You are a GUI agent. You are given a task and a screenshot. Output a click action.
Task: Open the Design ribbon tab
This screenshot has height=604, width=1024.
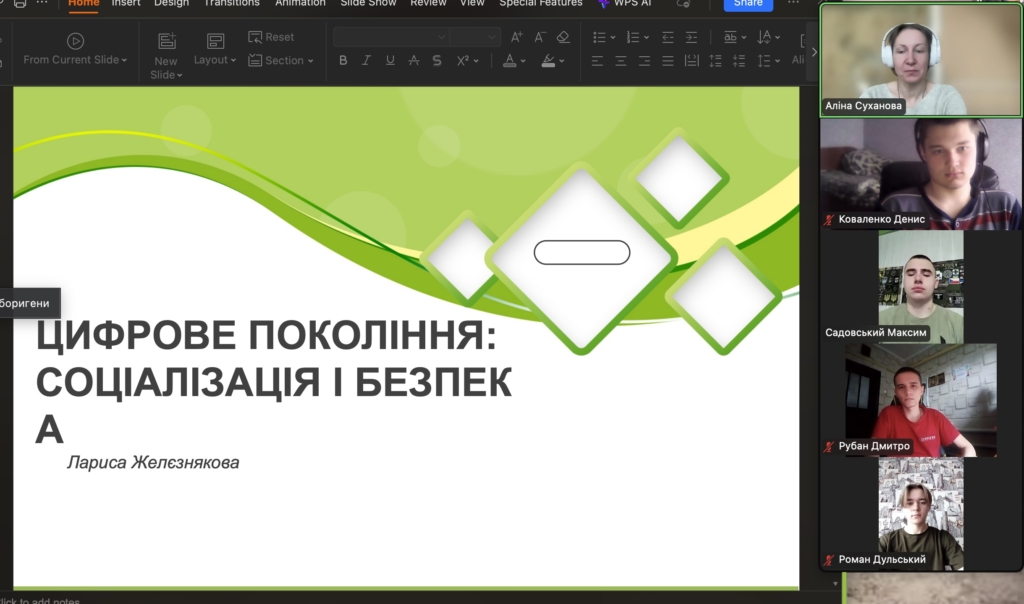tap(171, 3)
